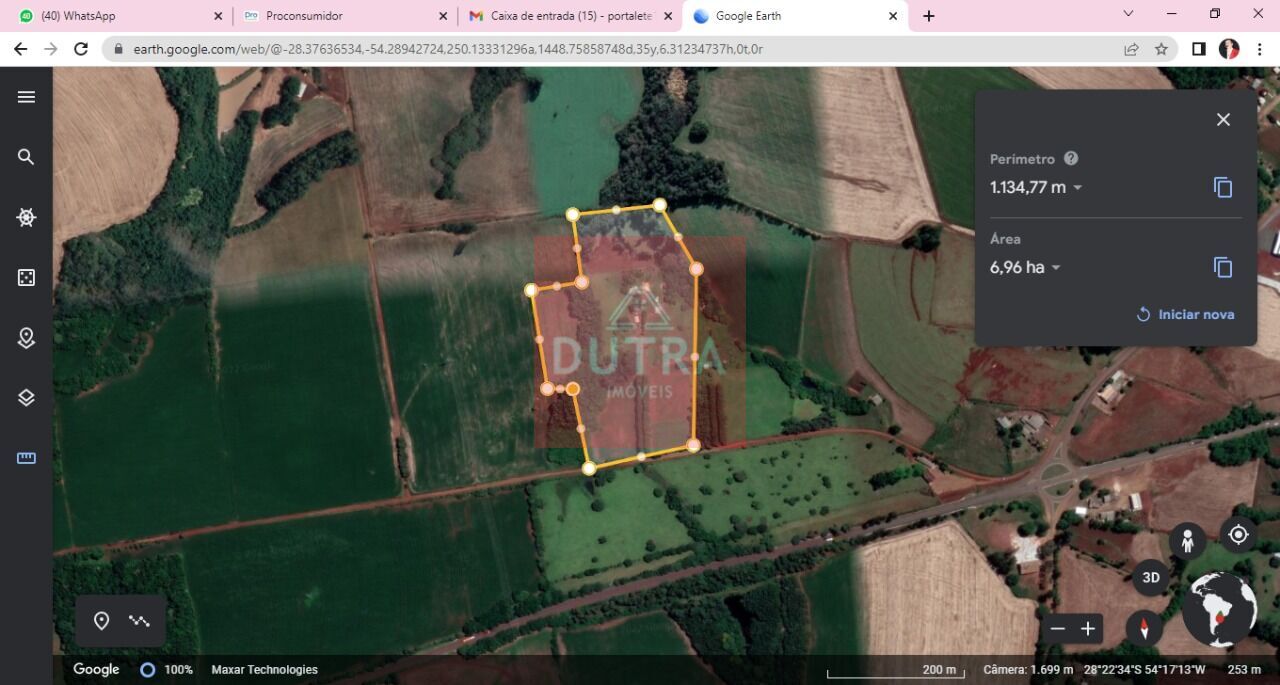Click the zoom in plus button
This screenshot has height=685, width=1280.
click(1088, 629)
